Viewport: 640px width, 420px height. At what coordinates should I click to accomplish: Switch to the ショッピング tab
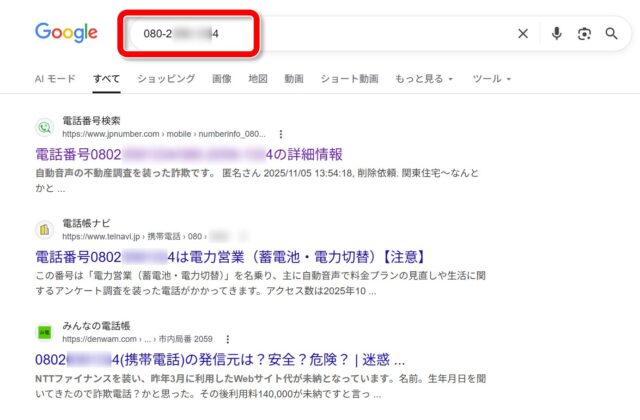(166, 78)
